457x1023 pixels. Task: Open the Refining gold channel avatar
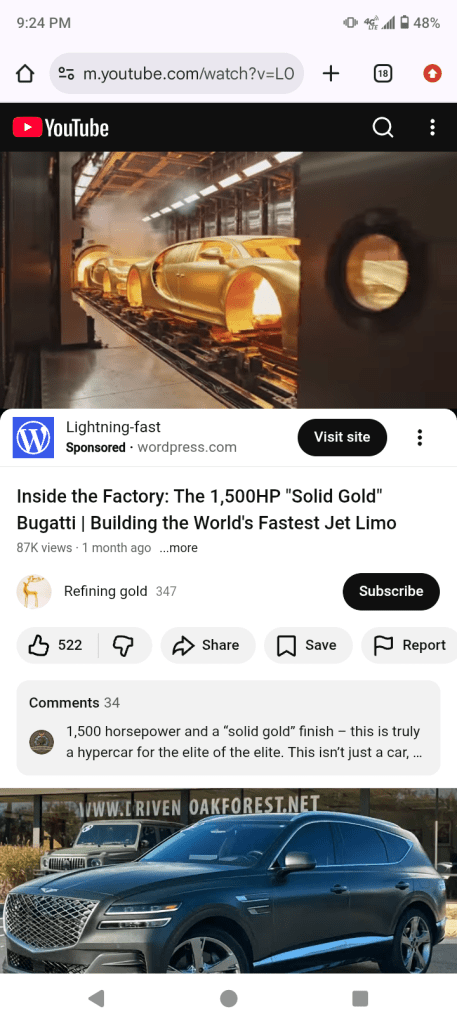(33, 591)
